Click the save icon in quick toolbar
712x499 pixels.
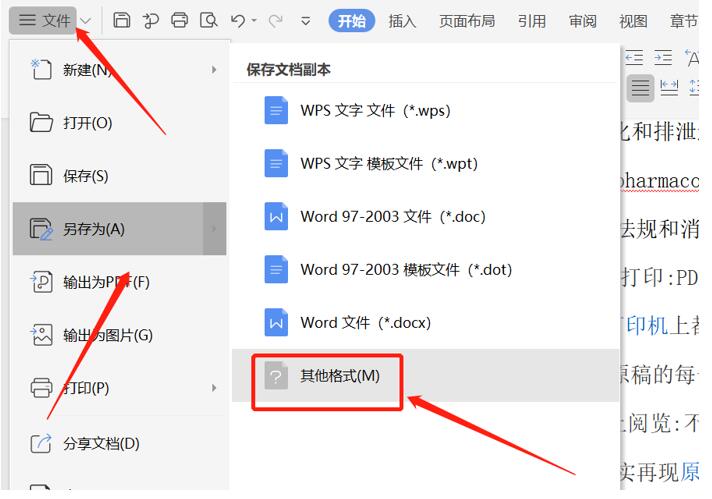pos(121,20)
